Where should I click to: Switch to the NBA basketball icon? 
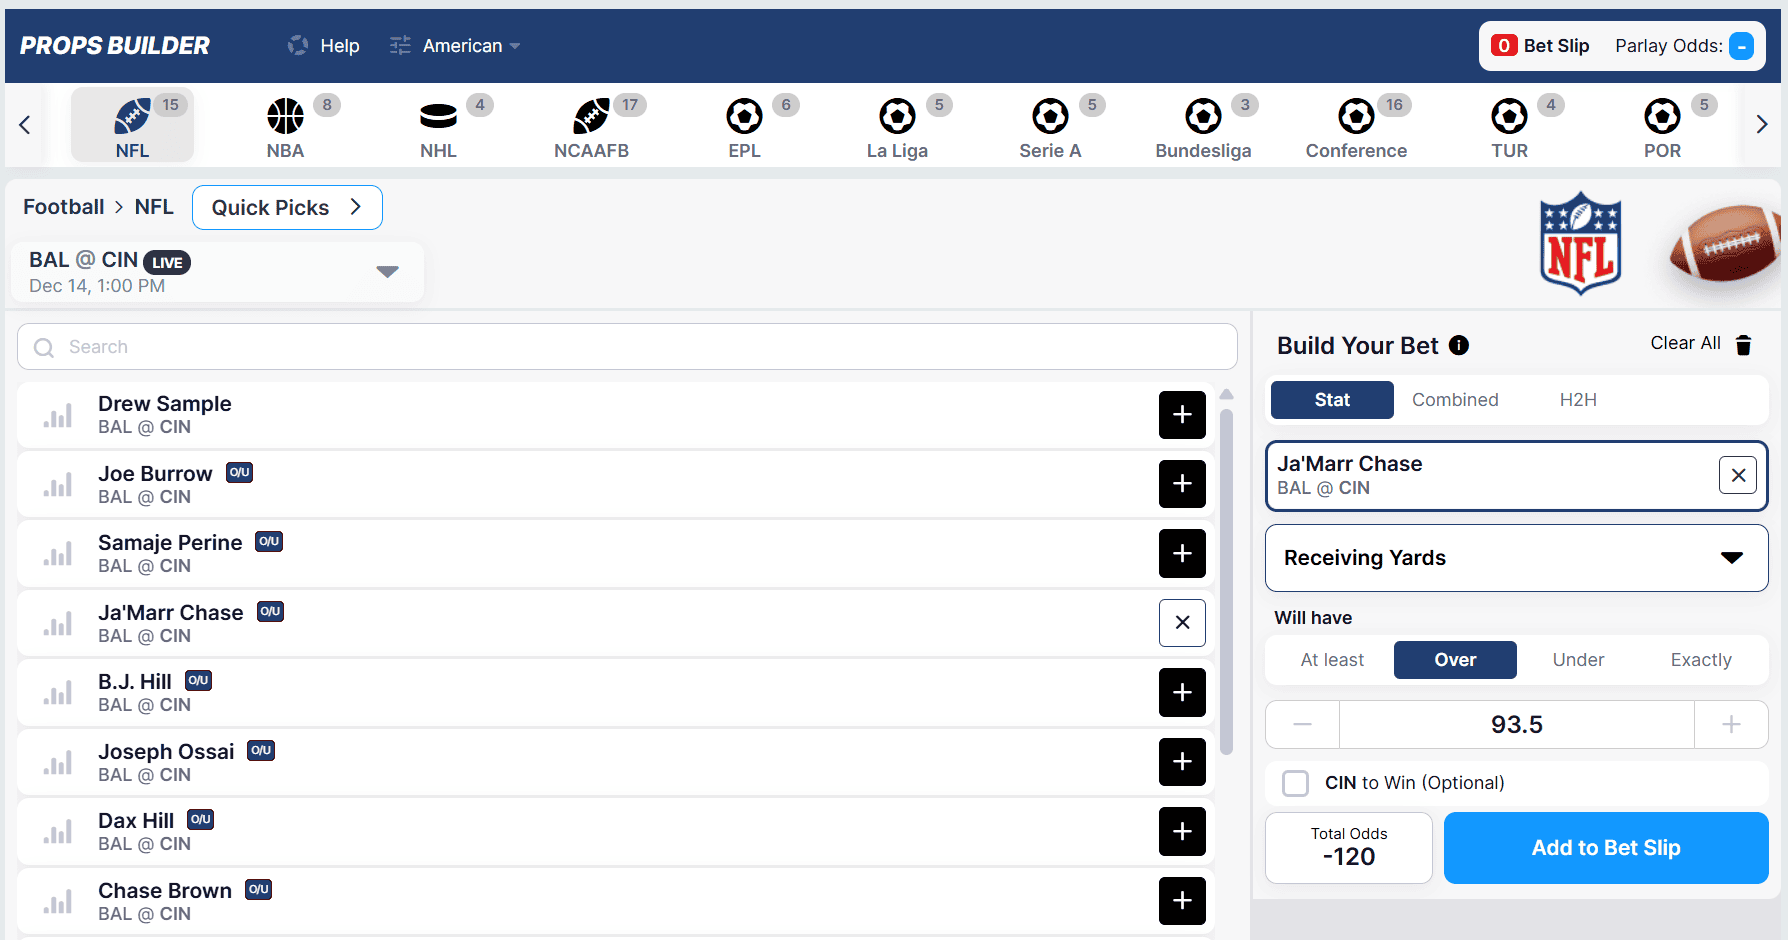tap(285, 117)
